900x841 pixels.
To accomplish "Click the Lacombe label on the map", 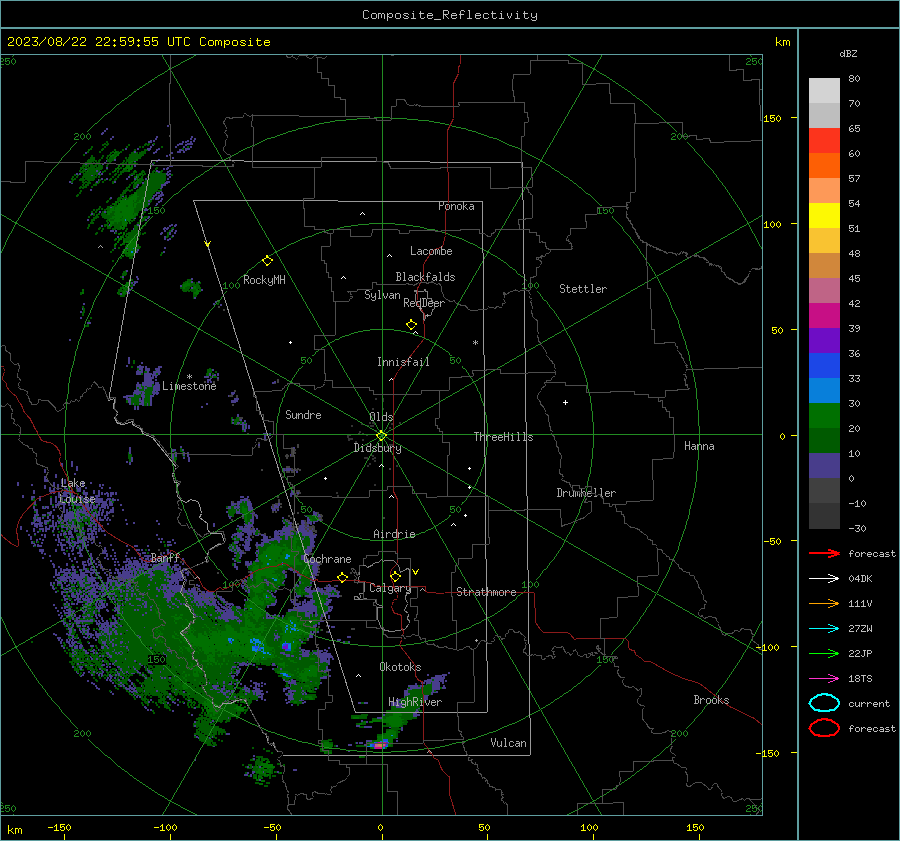I will point(431,251).
